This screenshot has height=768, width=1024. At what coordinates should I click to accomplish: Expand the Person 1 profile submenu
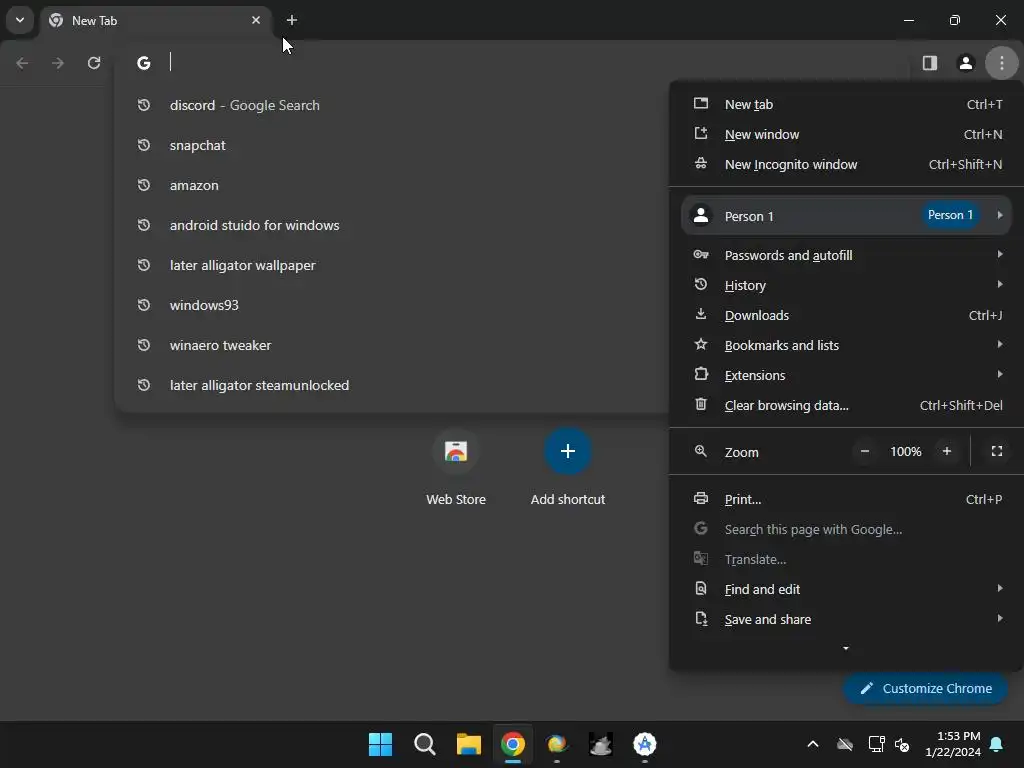tap(846, 216)
